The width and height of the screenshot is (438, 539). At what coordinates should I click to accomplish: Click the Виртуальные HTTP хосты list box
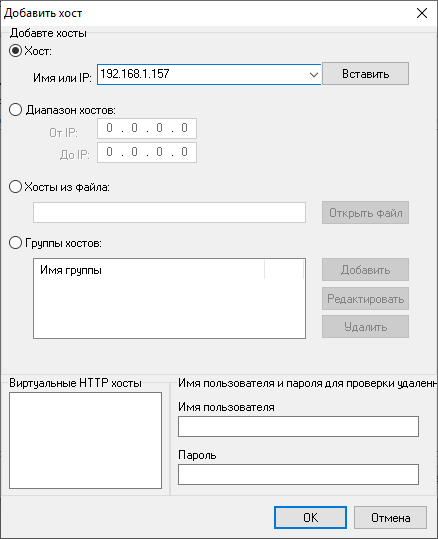85,440
